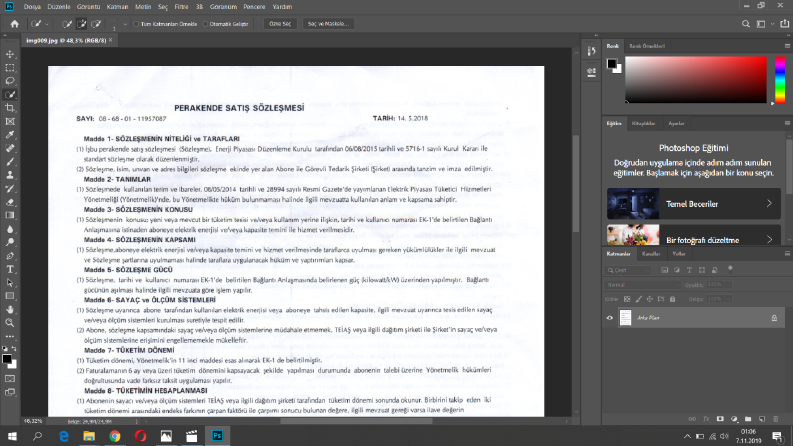Toggle lock all padlock icon
Image resolution: width=793 pixels, height=446 pixels.
pos(673,299)
